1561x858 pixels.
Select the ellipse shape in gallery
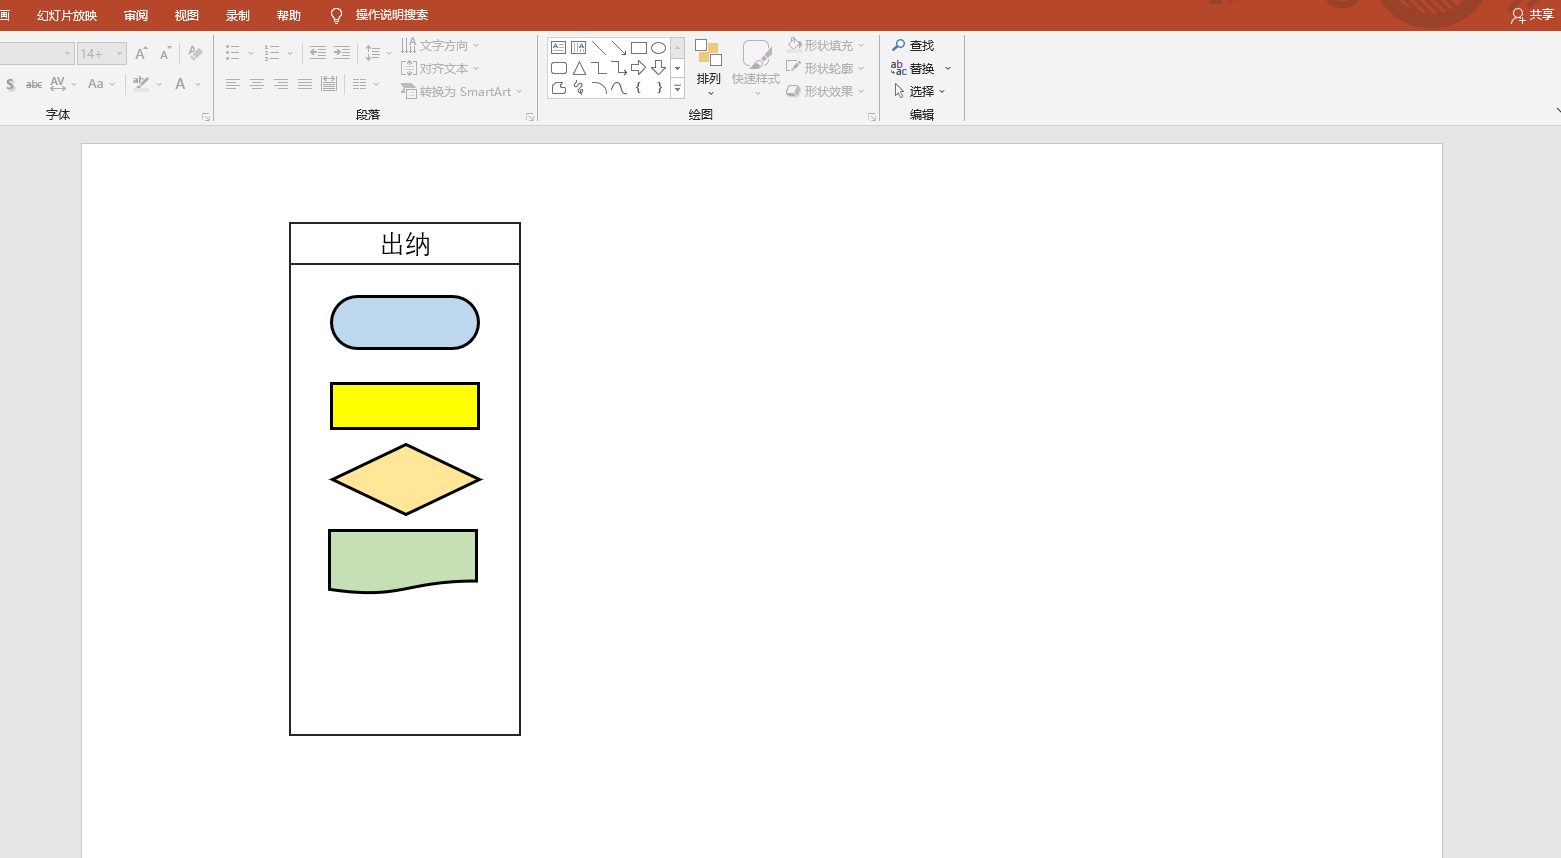[658, 48]
